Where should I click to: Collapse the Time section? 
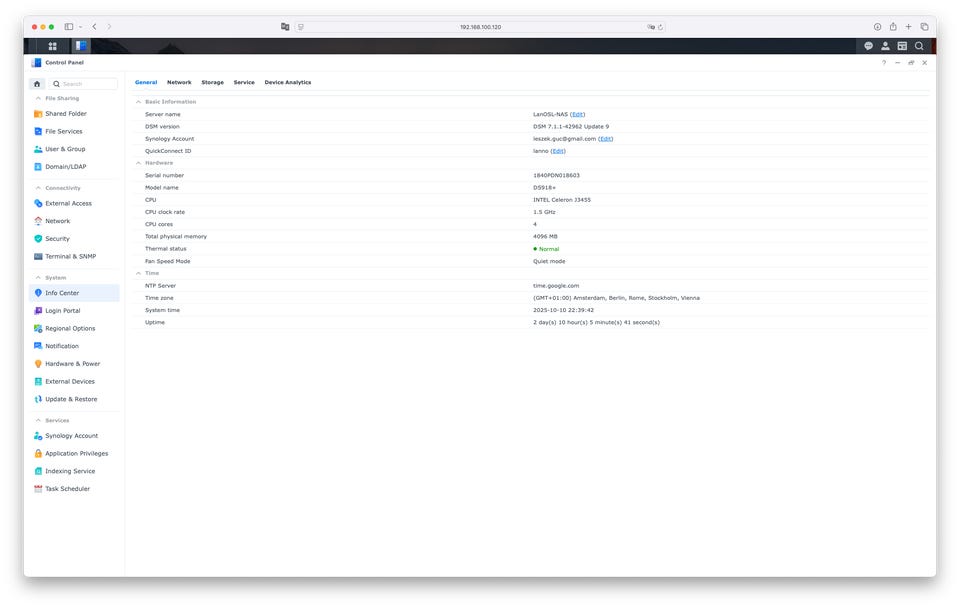[x=138, y=274]
